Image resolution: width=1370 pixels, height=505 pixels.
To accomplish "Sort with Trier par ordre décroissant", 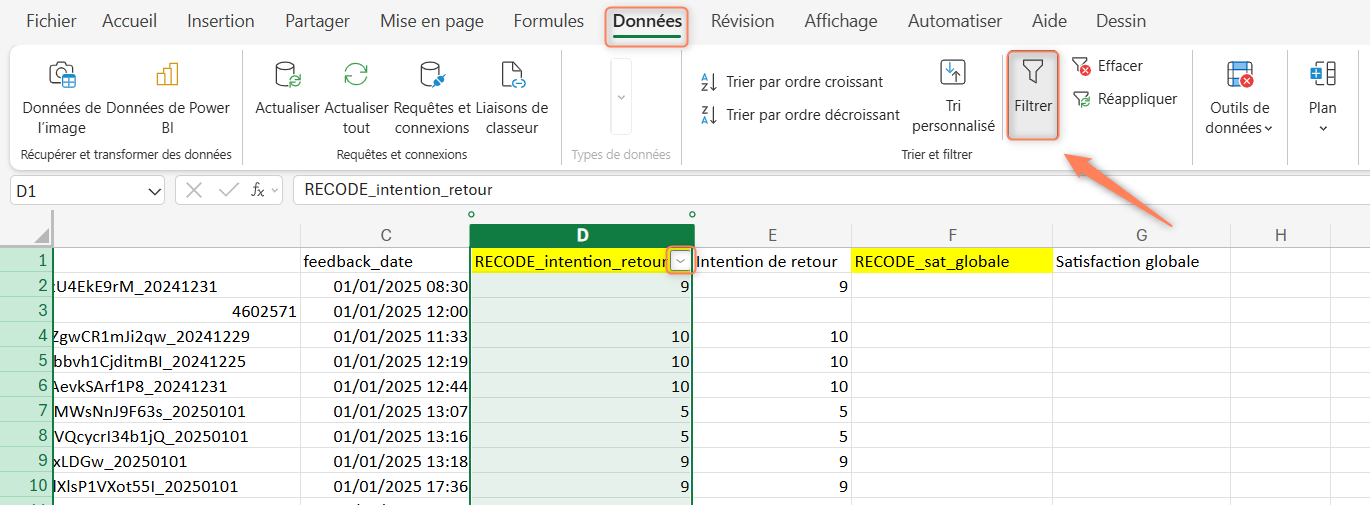I will 801,115.
